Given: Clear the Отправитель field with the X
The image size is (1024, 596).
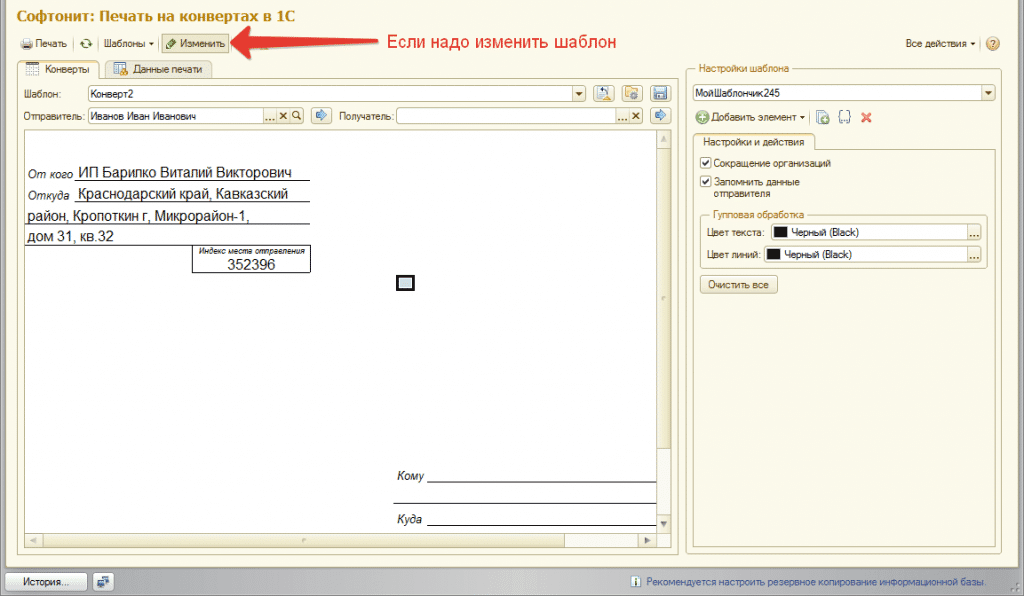Looking at the screenshot, I should pyautogui.click(x=283, y=116).
